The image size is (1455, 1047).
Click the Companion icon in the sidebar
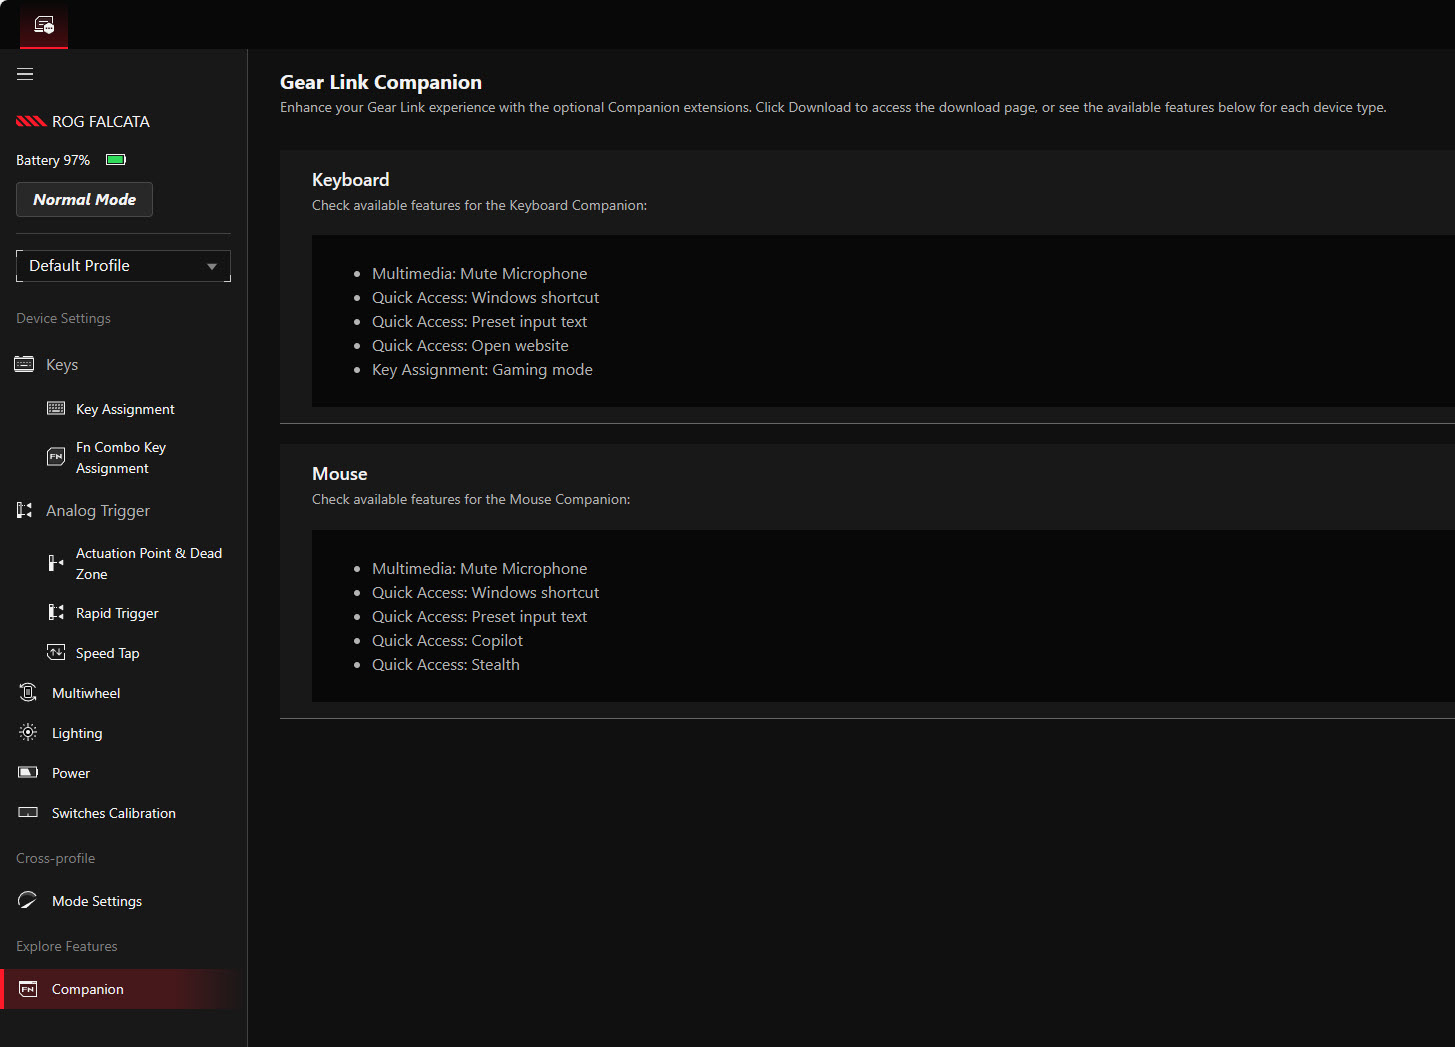[x=28, y=989]
